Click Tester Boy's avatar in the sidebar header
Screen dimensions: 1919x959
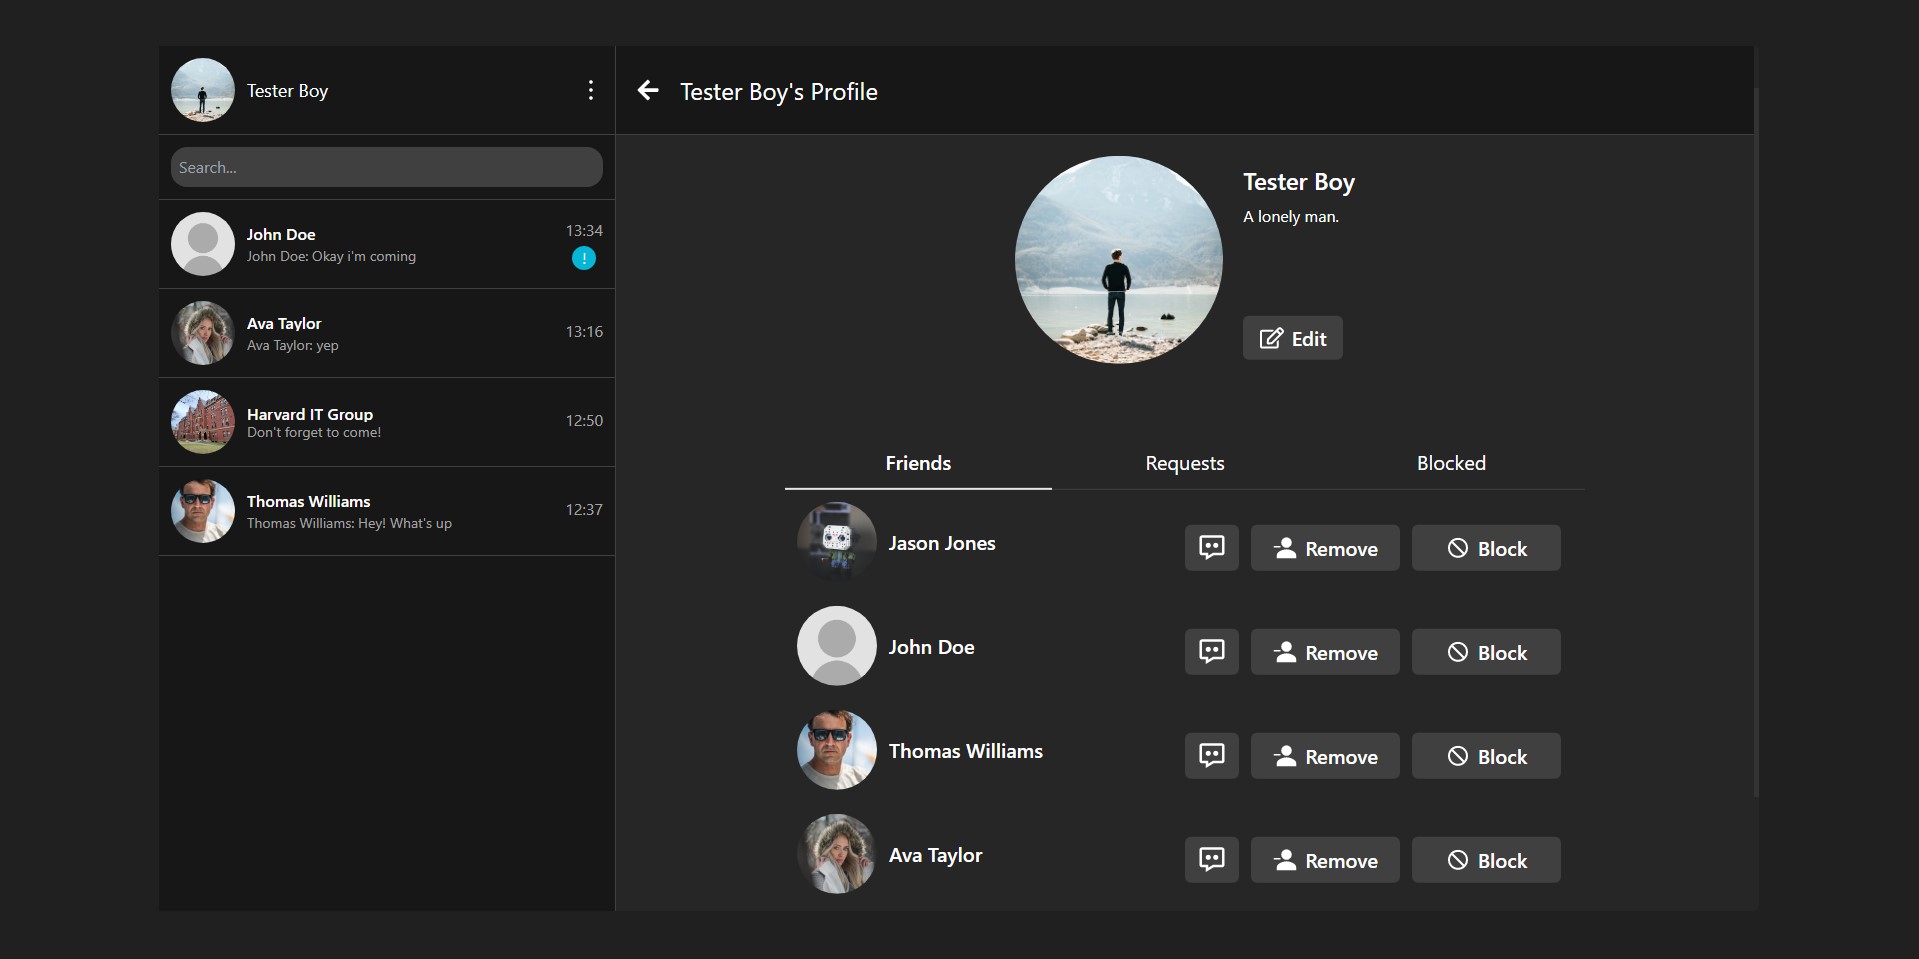coord(203,90)
